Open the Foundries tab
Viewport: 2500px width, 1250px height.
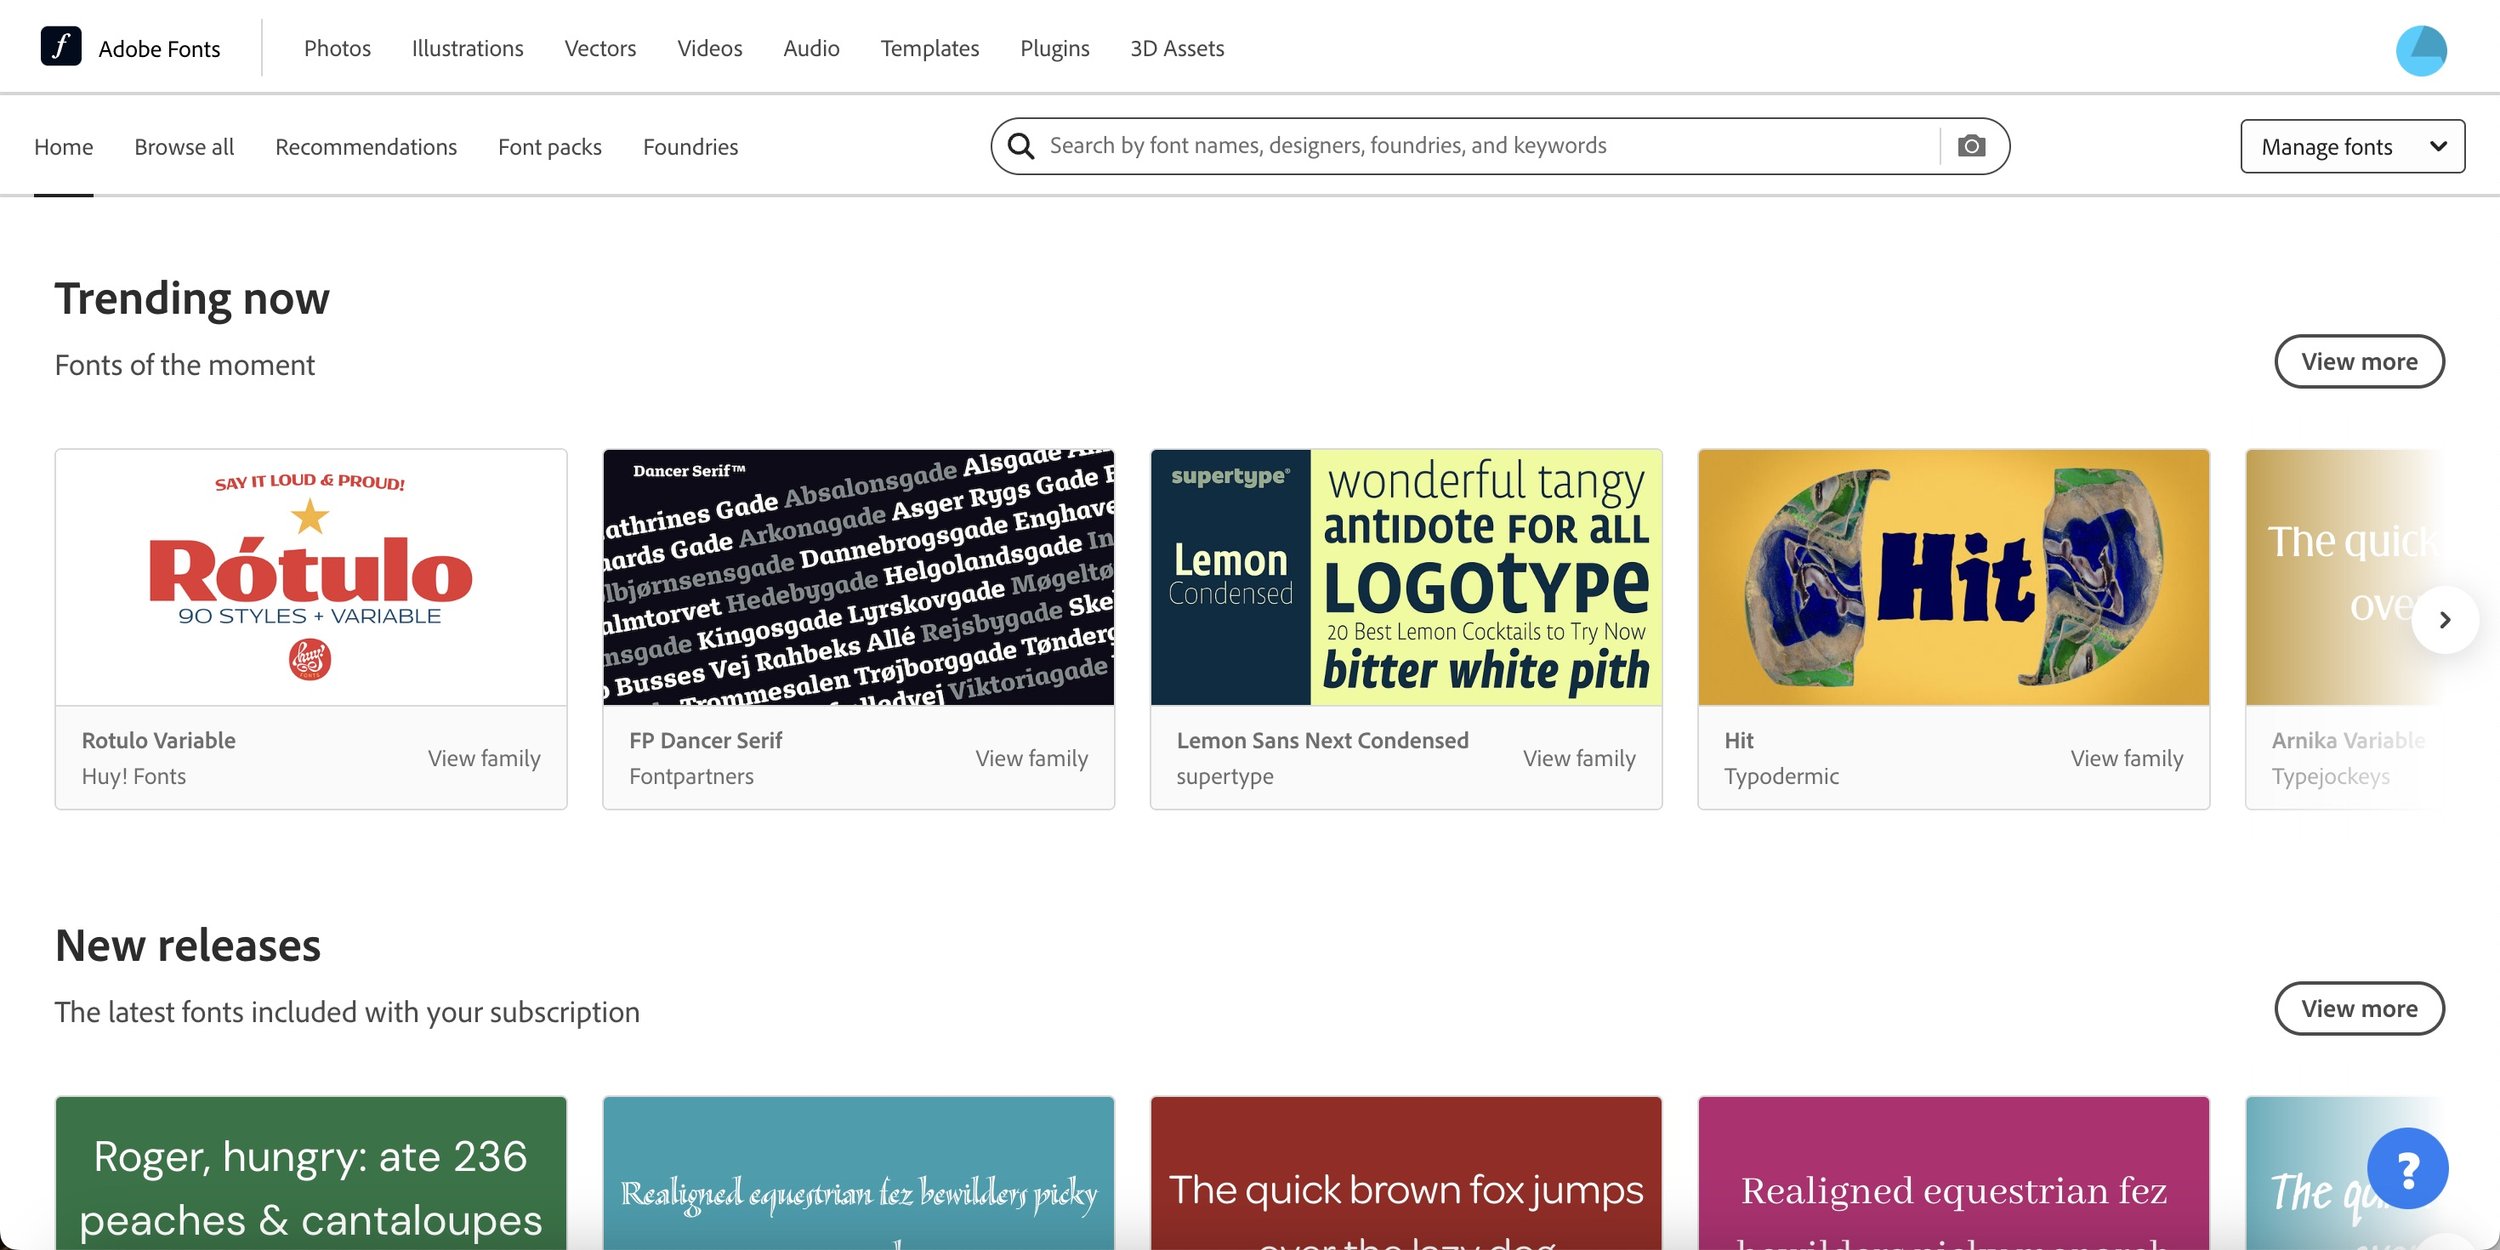click(x=690, y=147)
